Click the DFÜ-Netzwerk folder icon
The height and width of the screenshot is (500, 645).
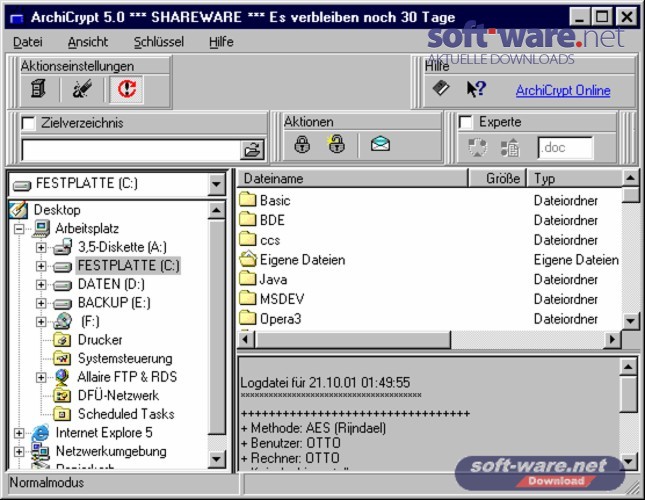pos(62,396)
